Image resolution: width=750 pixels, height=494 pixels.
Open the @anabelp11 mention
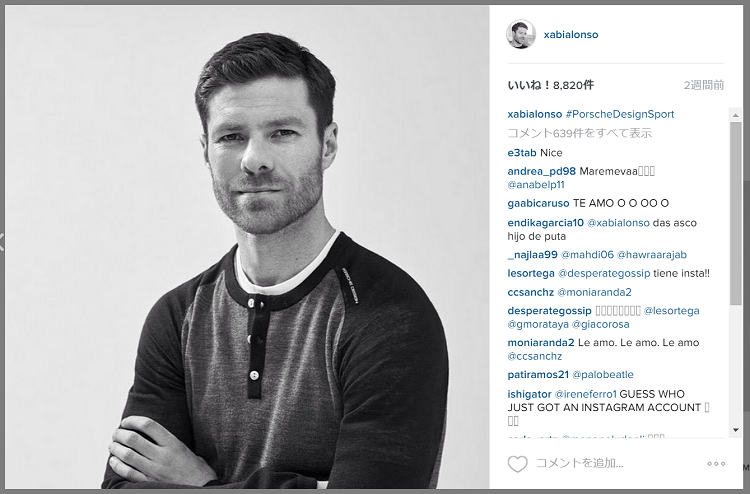536,185
